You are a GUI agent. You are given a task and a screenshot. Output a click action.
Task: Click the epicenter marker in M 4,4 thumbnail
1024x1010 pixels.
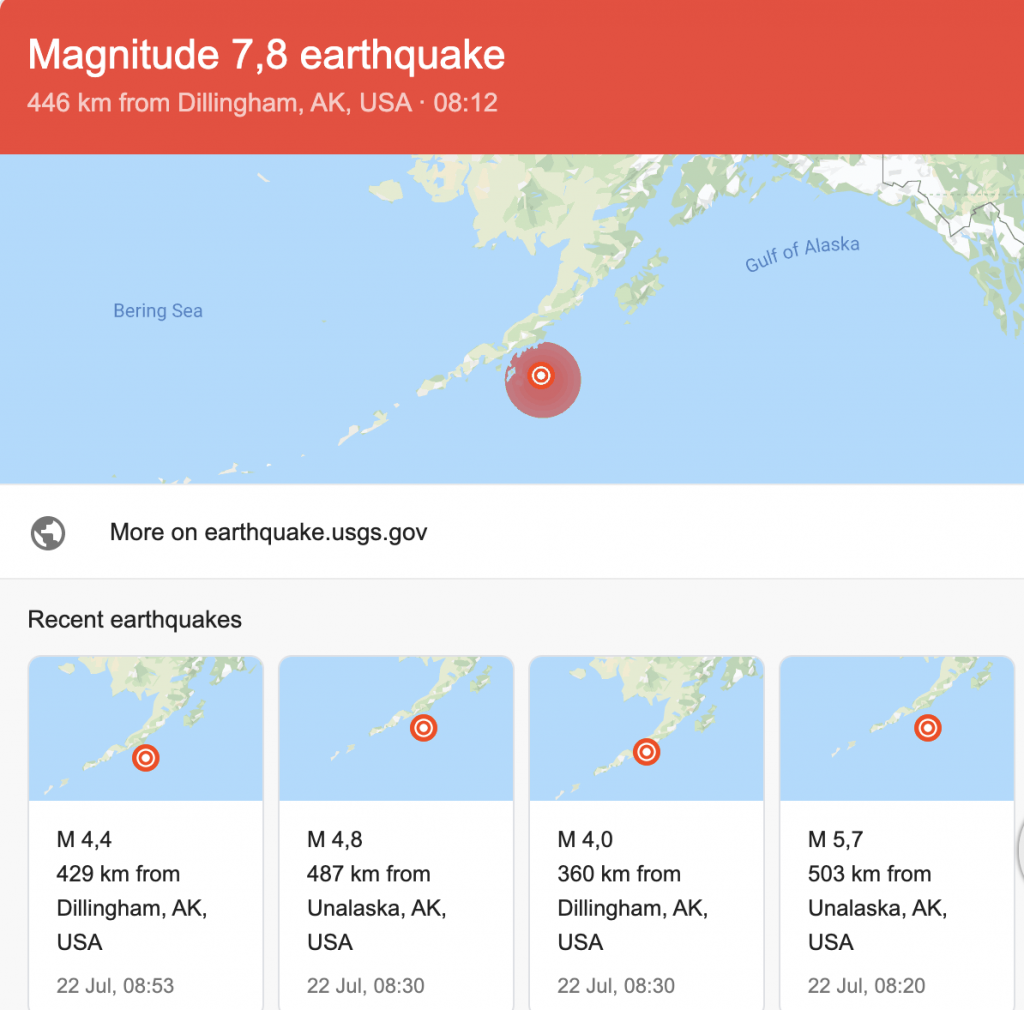click(x=146, y=758)
